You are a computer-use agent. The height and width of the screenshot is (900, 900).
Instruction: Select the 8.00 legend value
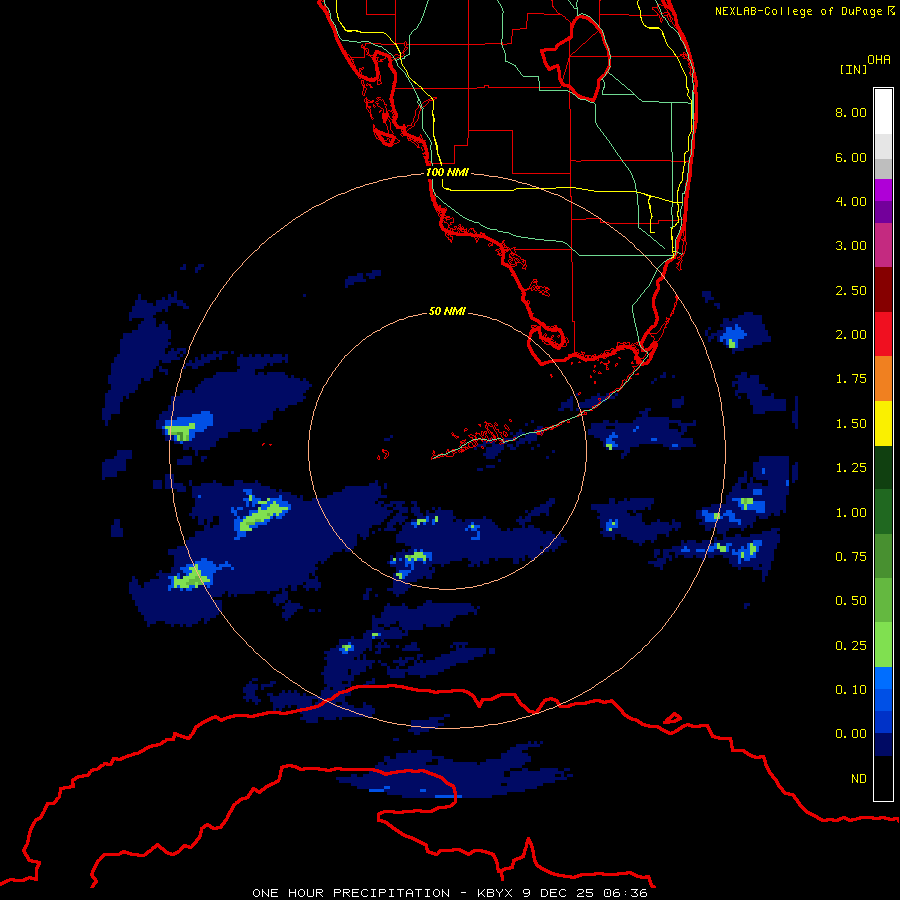(851, 112)
